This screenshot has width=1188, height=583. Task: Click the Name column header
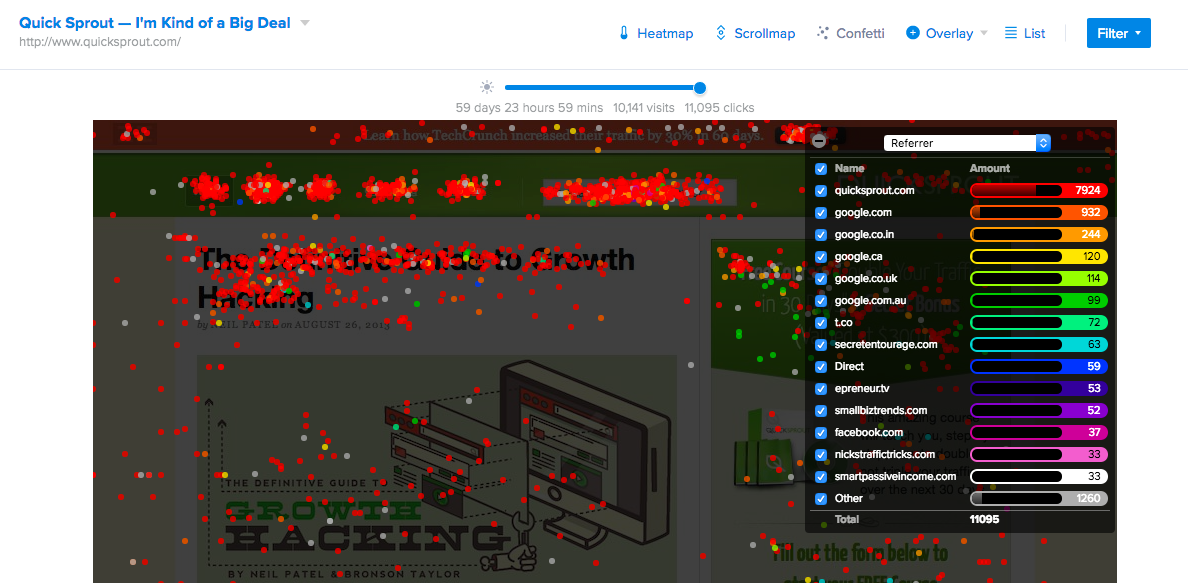click(x=849, y=168)
